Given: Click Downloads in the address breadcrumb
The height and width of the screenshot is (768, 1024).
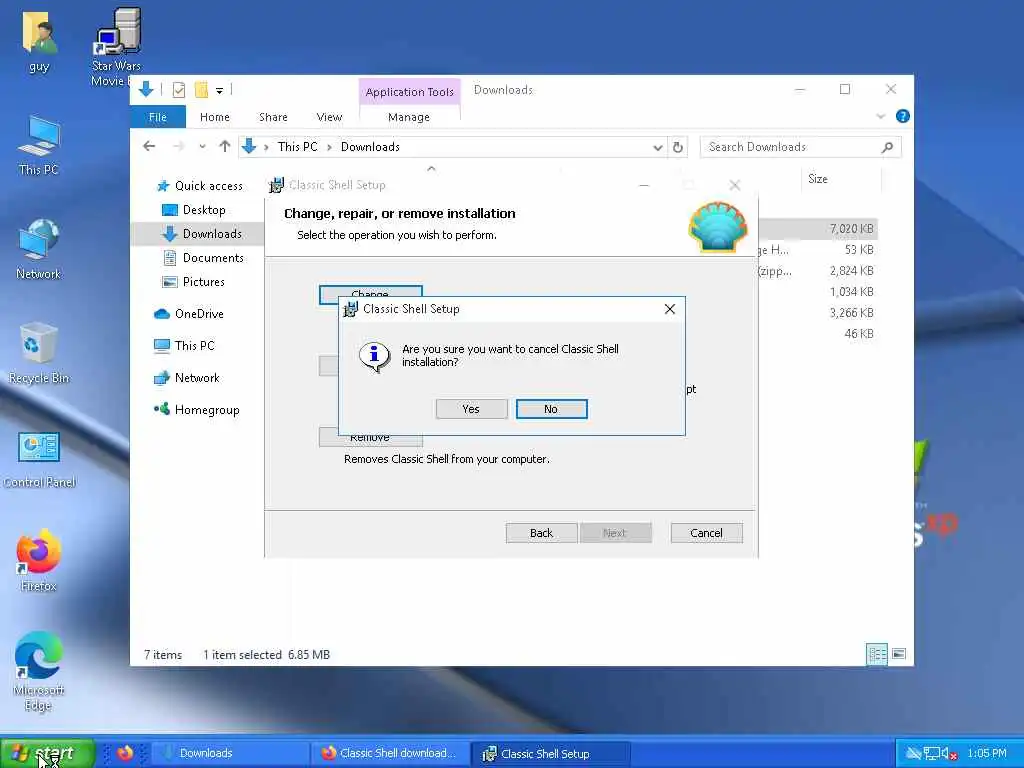Looking at the screenshot, I should (370, 147).
